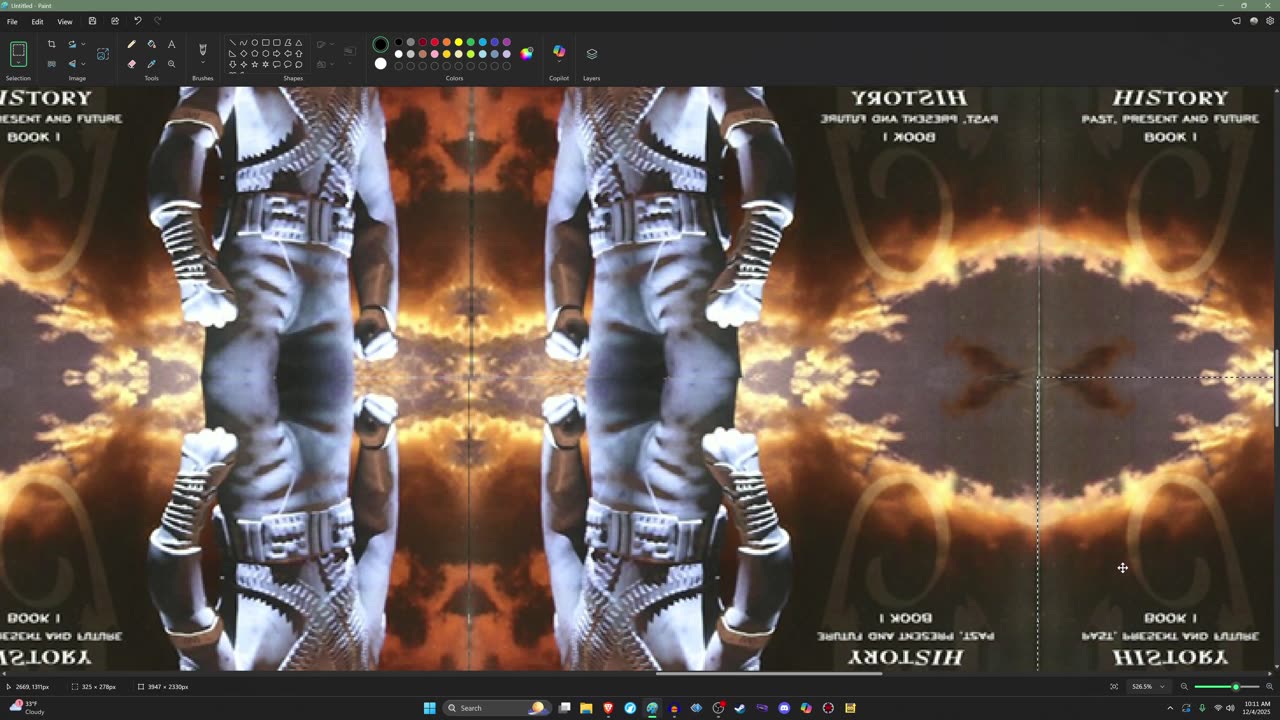This screenshot has width=1280, height=720.
Task: Pick the red color swatch
Action: coord(434,42)
